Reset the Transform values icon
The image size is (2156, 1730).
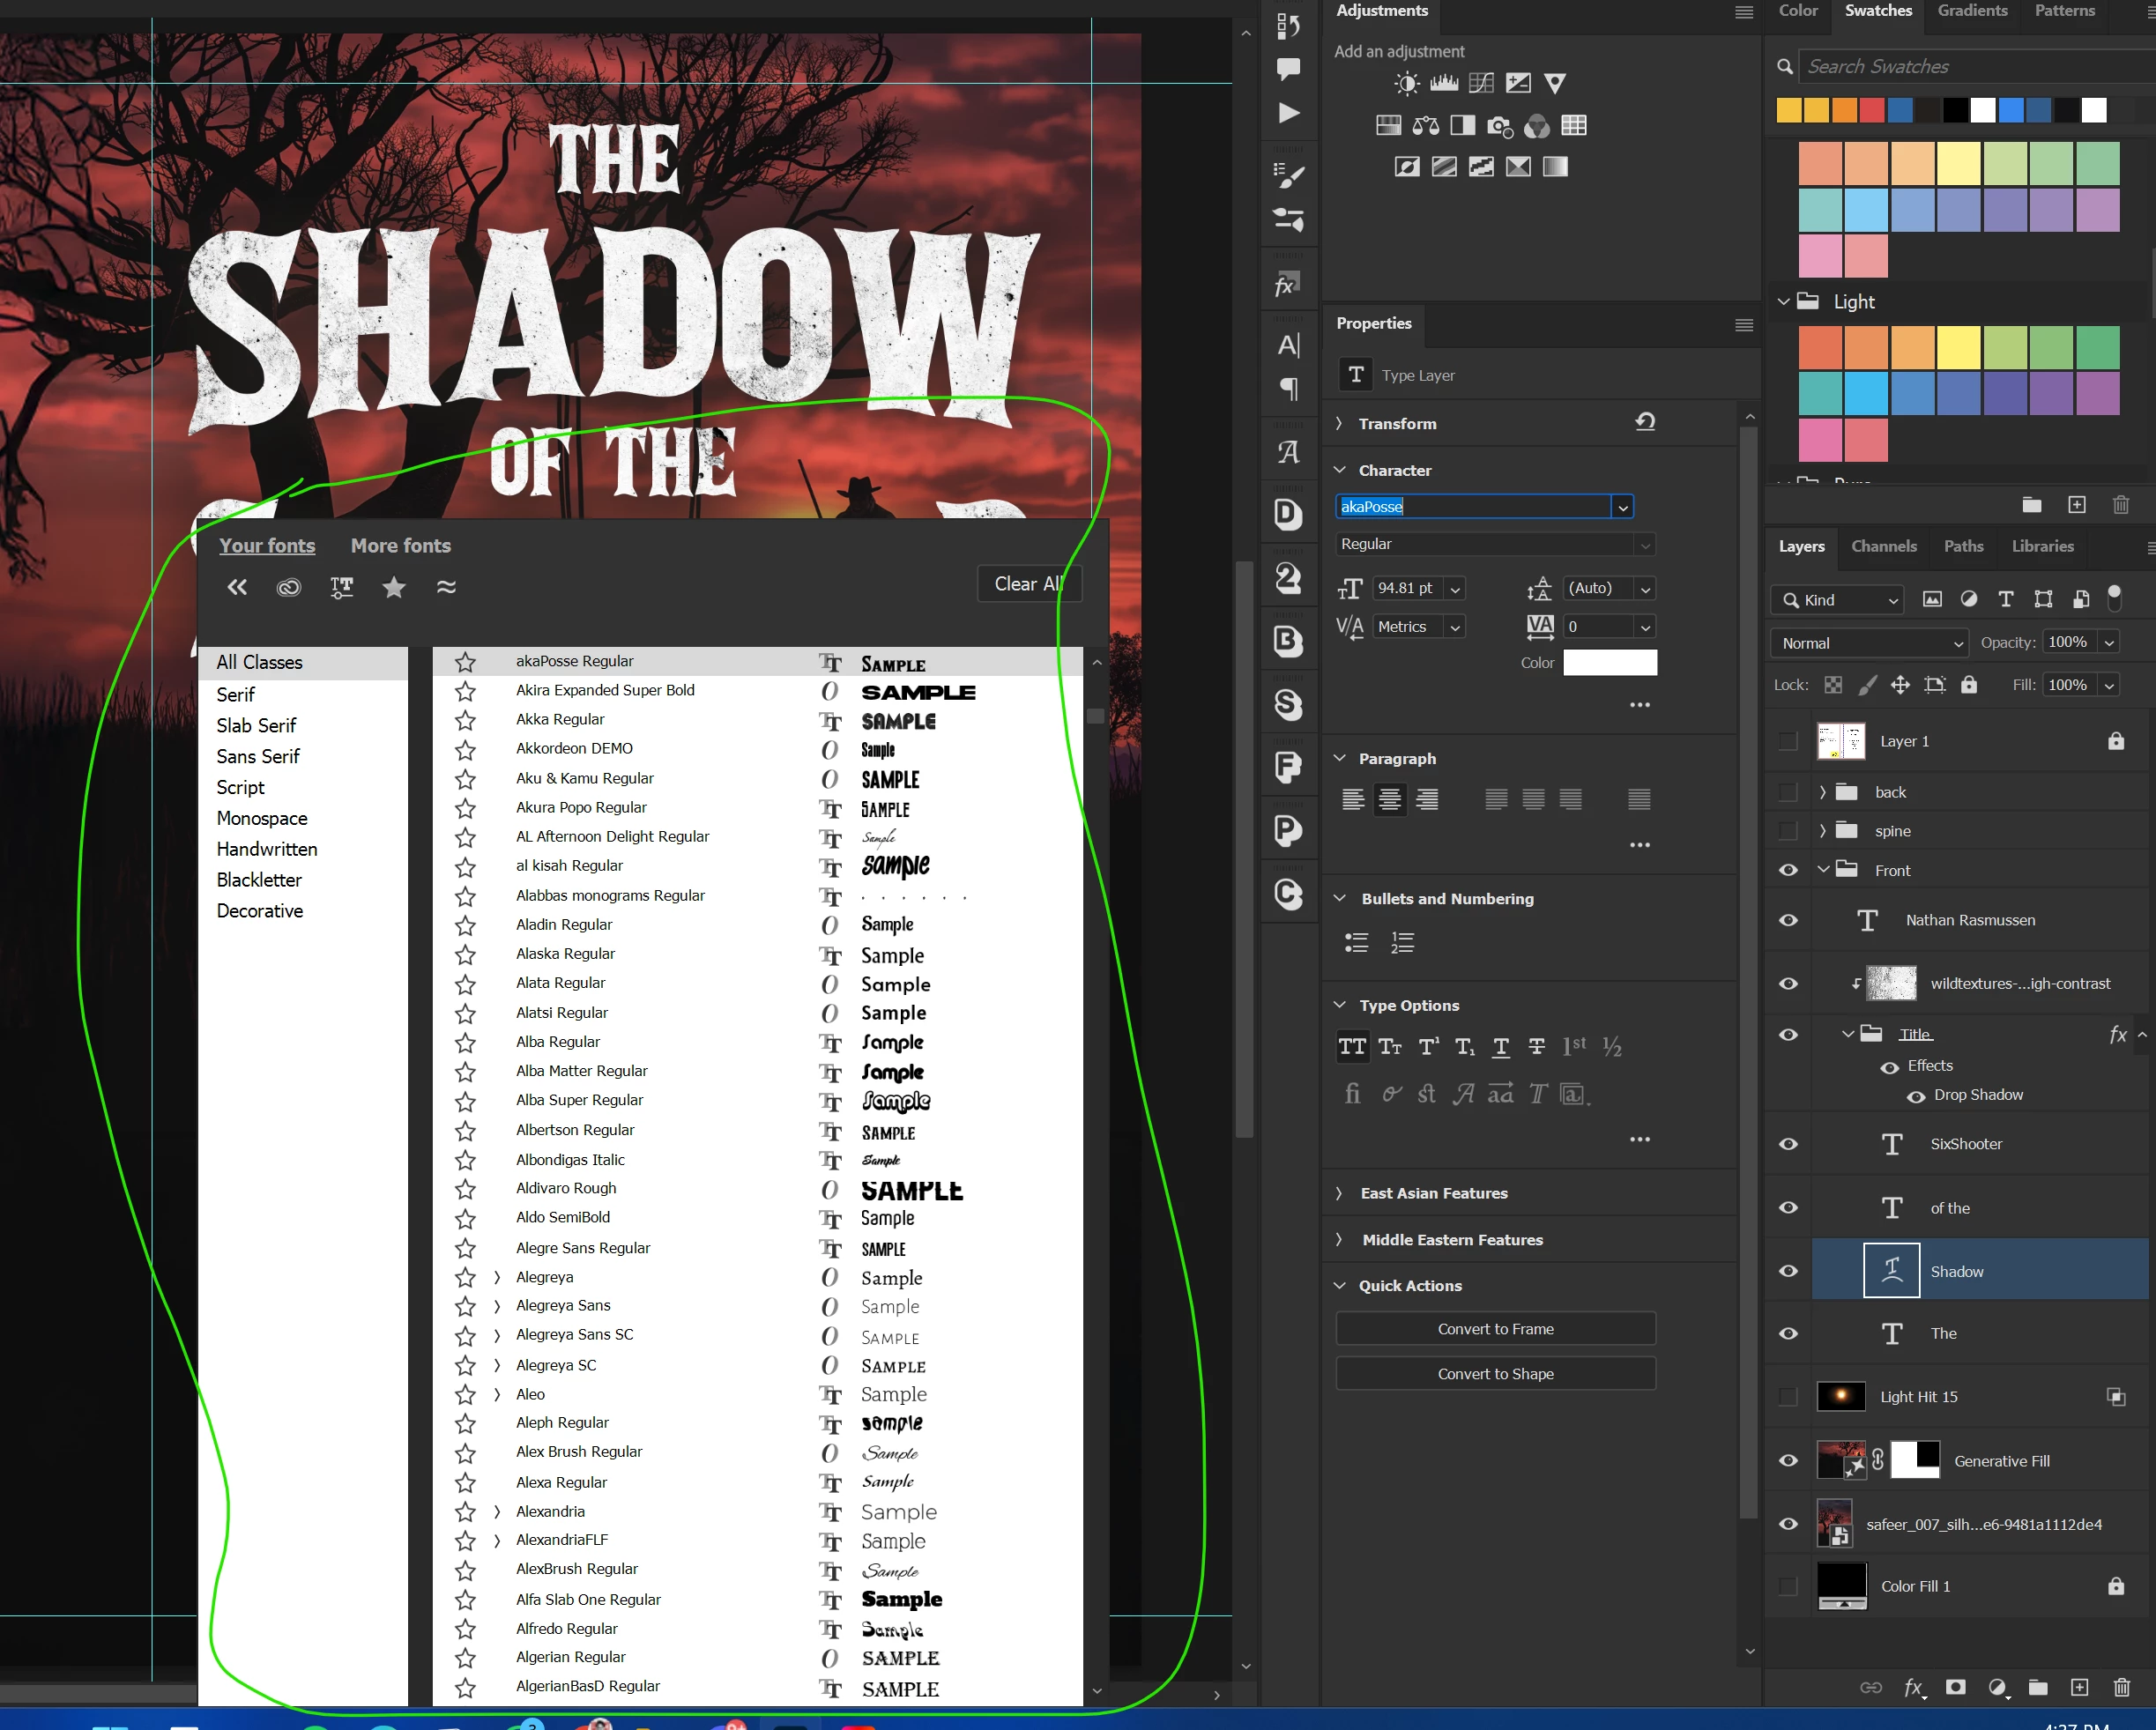1645,422
